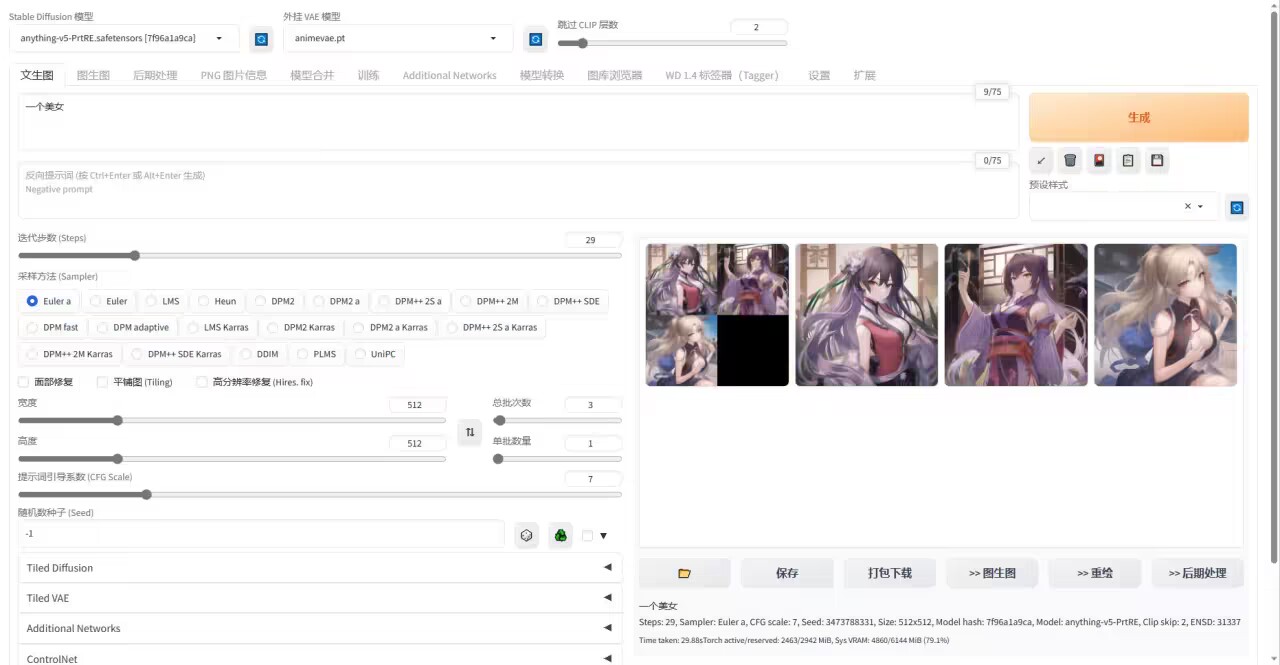Viewport: 1280px width, 665px height.
Task: Refresh the Stable Diffusion model list
Action: click(261, 39)
